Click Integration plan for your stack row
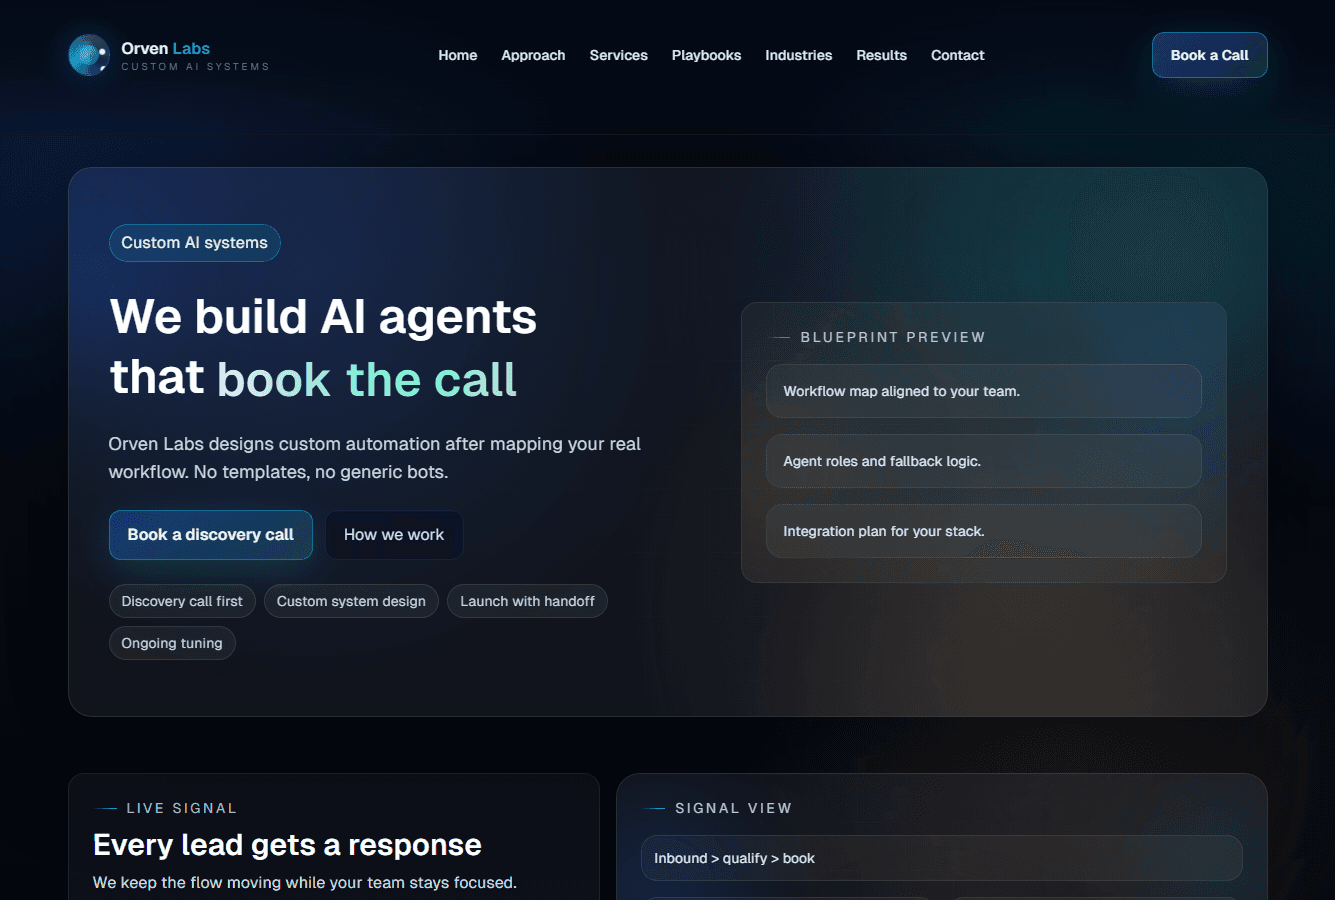 click(983, 531)
